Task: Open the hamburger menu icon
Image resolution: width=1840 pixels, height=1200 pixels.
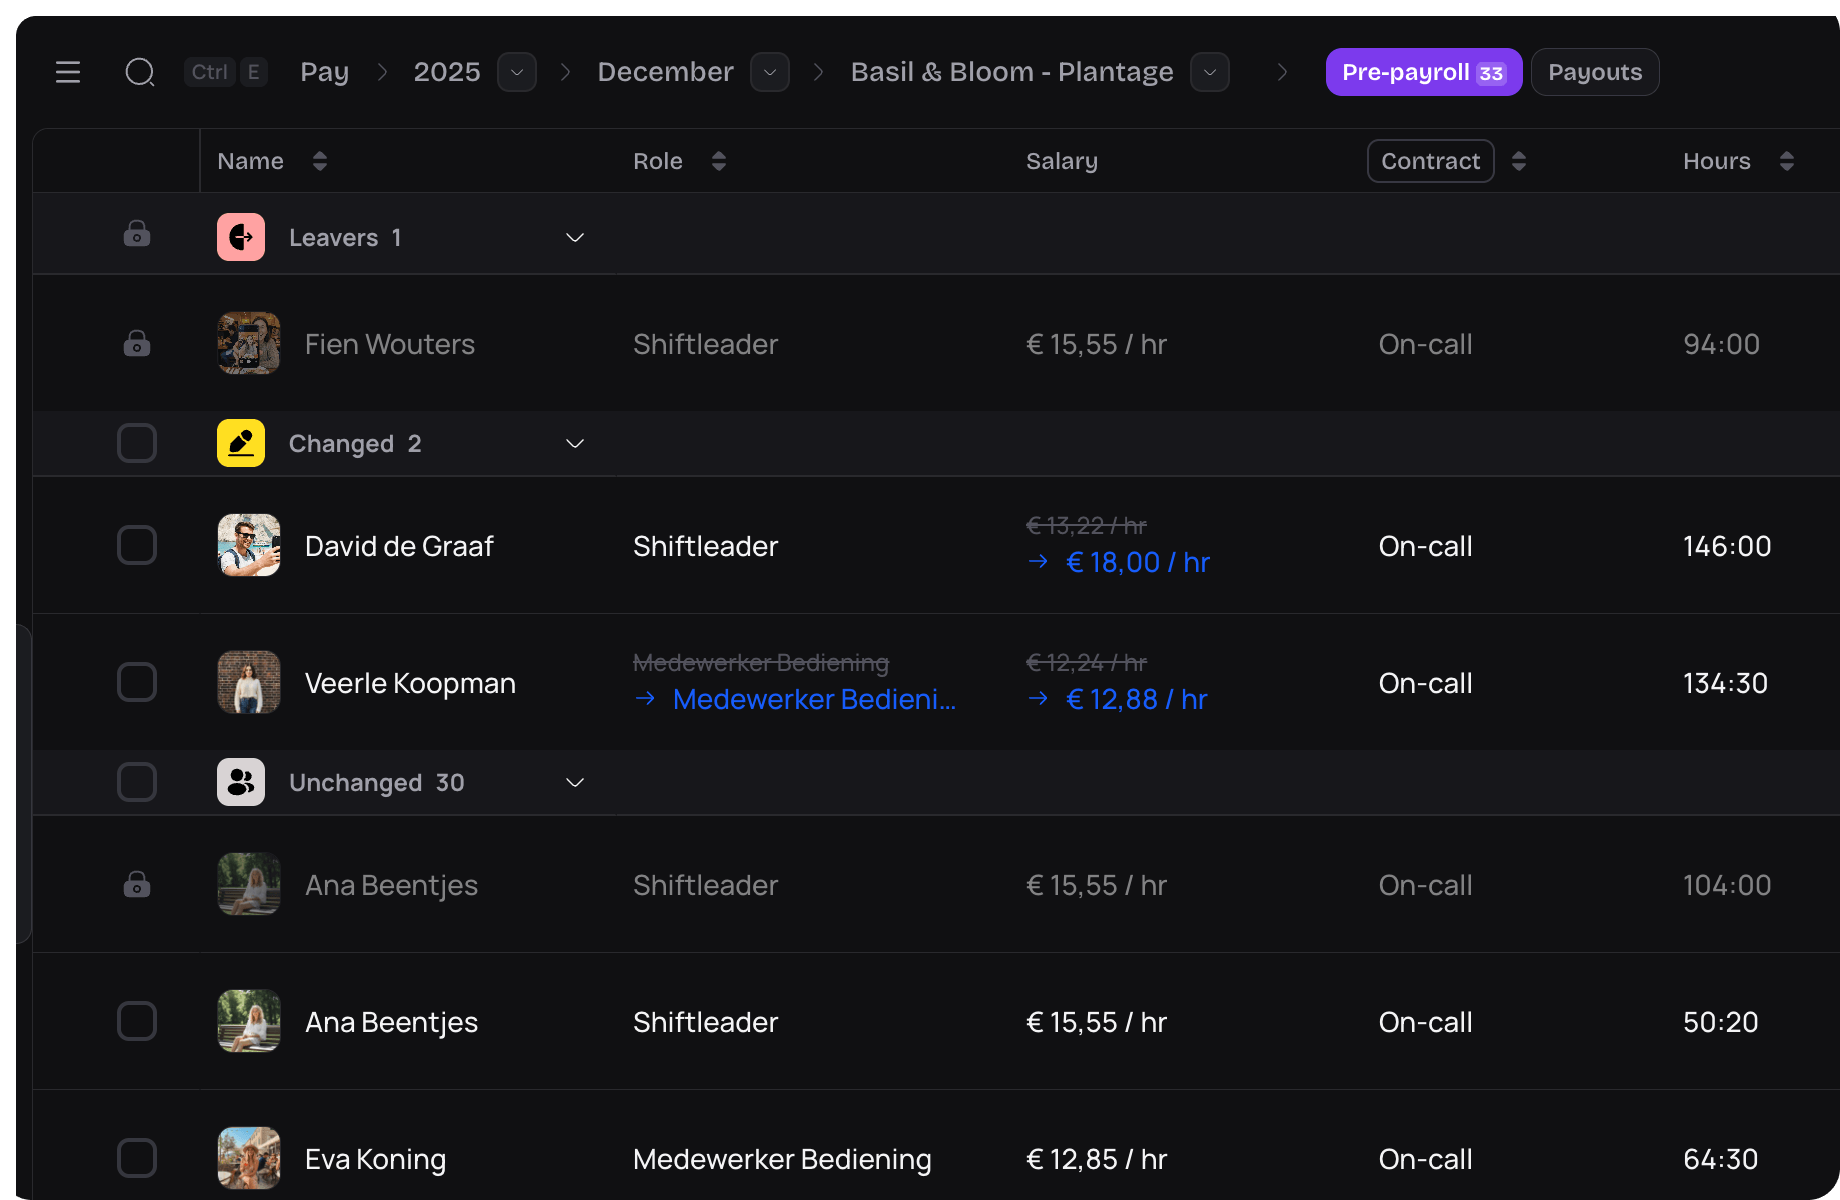Action: pos(68,72)
